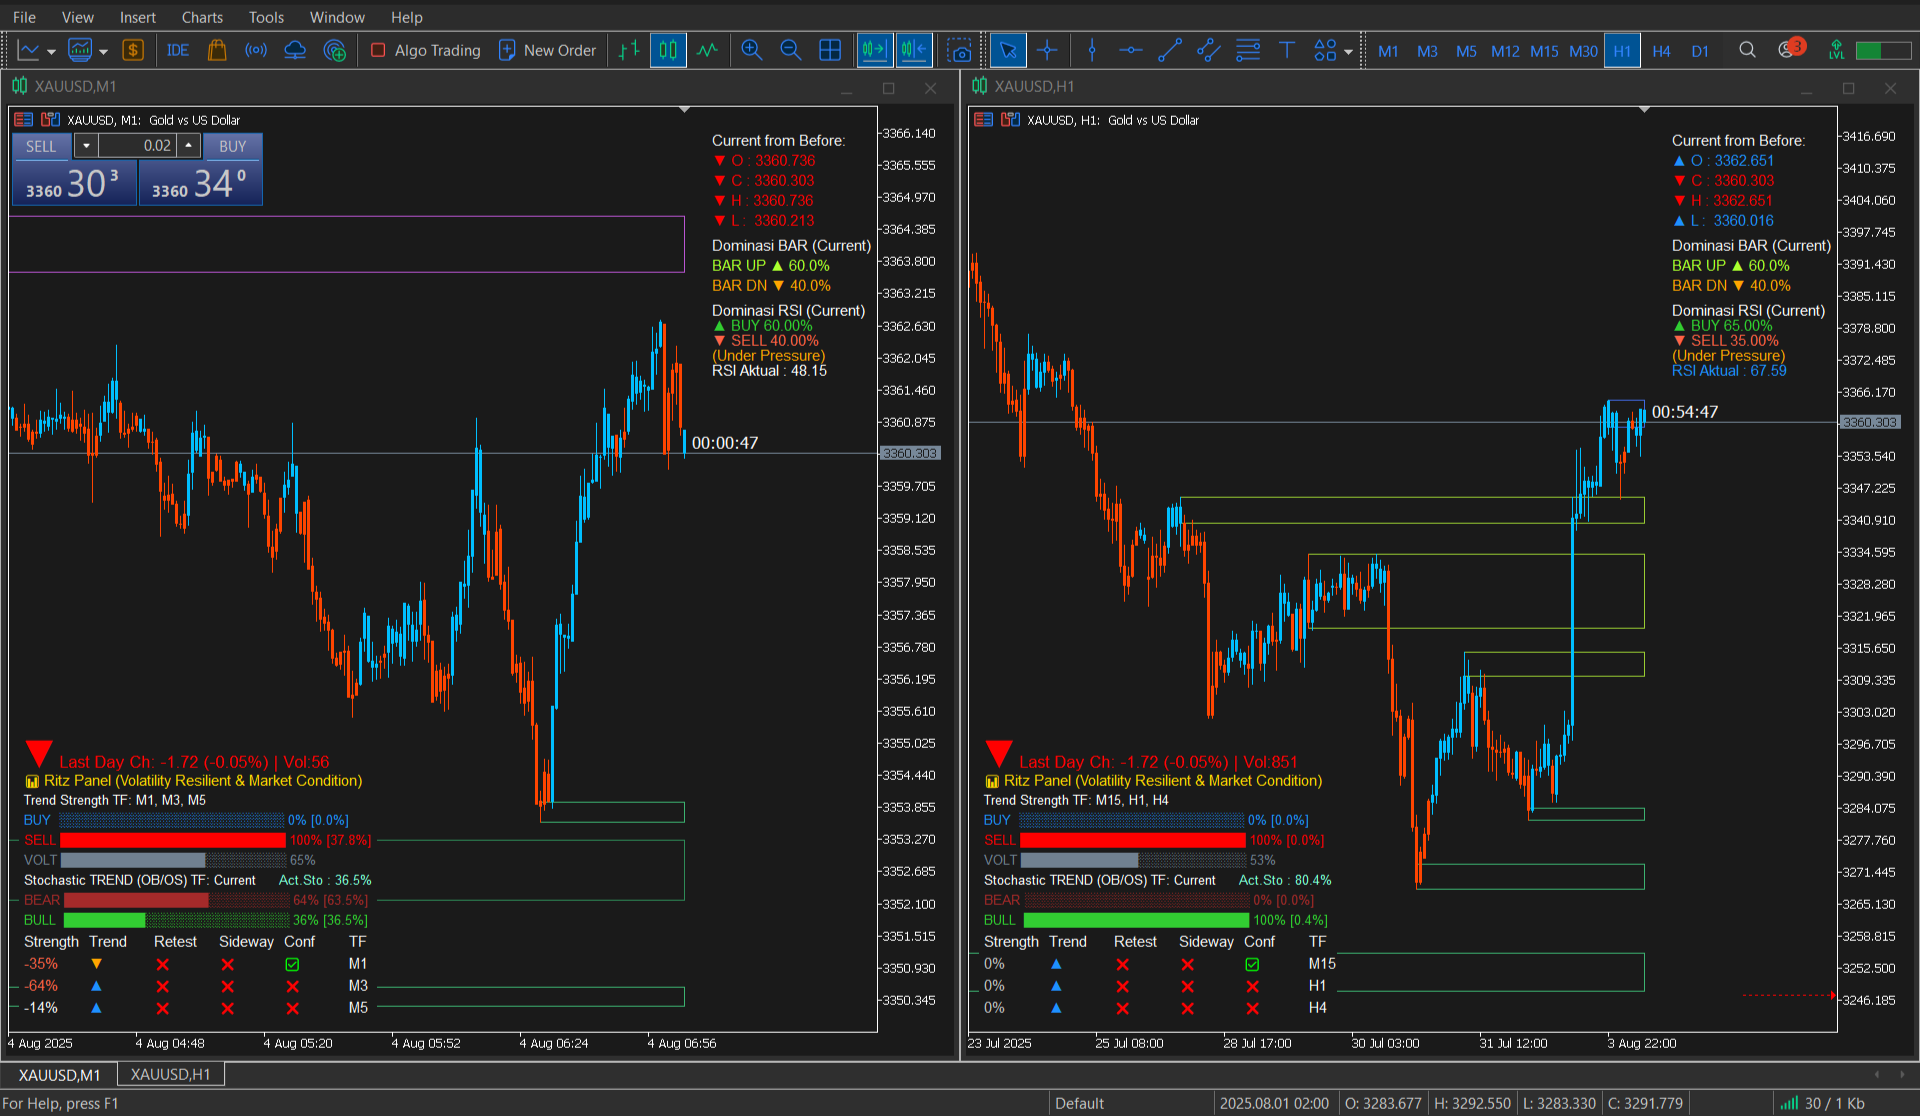Toggle one-click trading panel on M1 chart
This screenshot has width=1920, height=1116.
pos(23,120)
